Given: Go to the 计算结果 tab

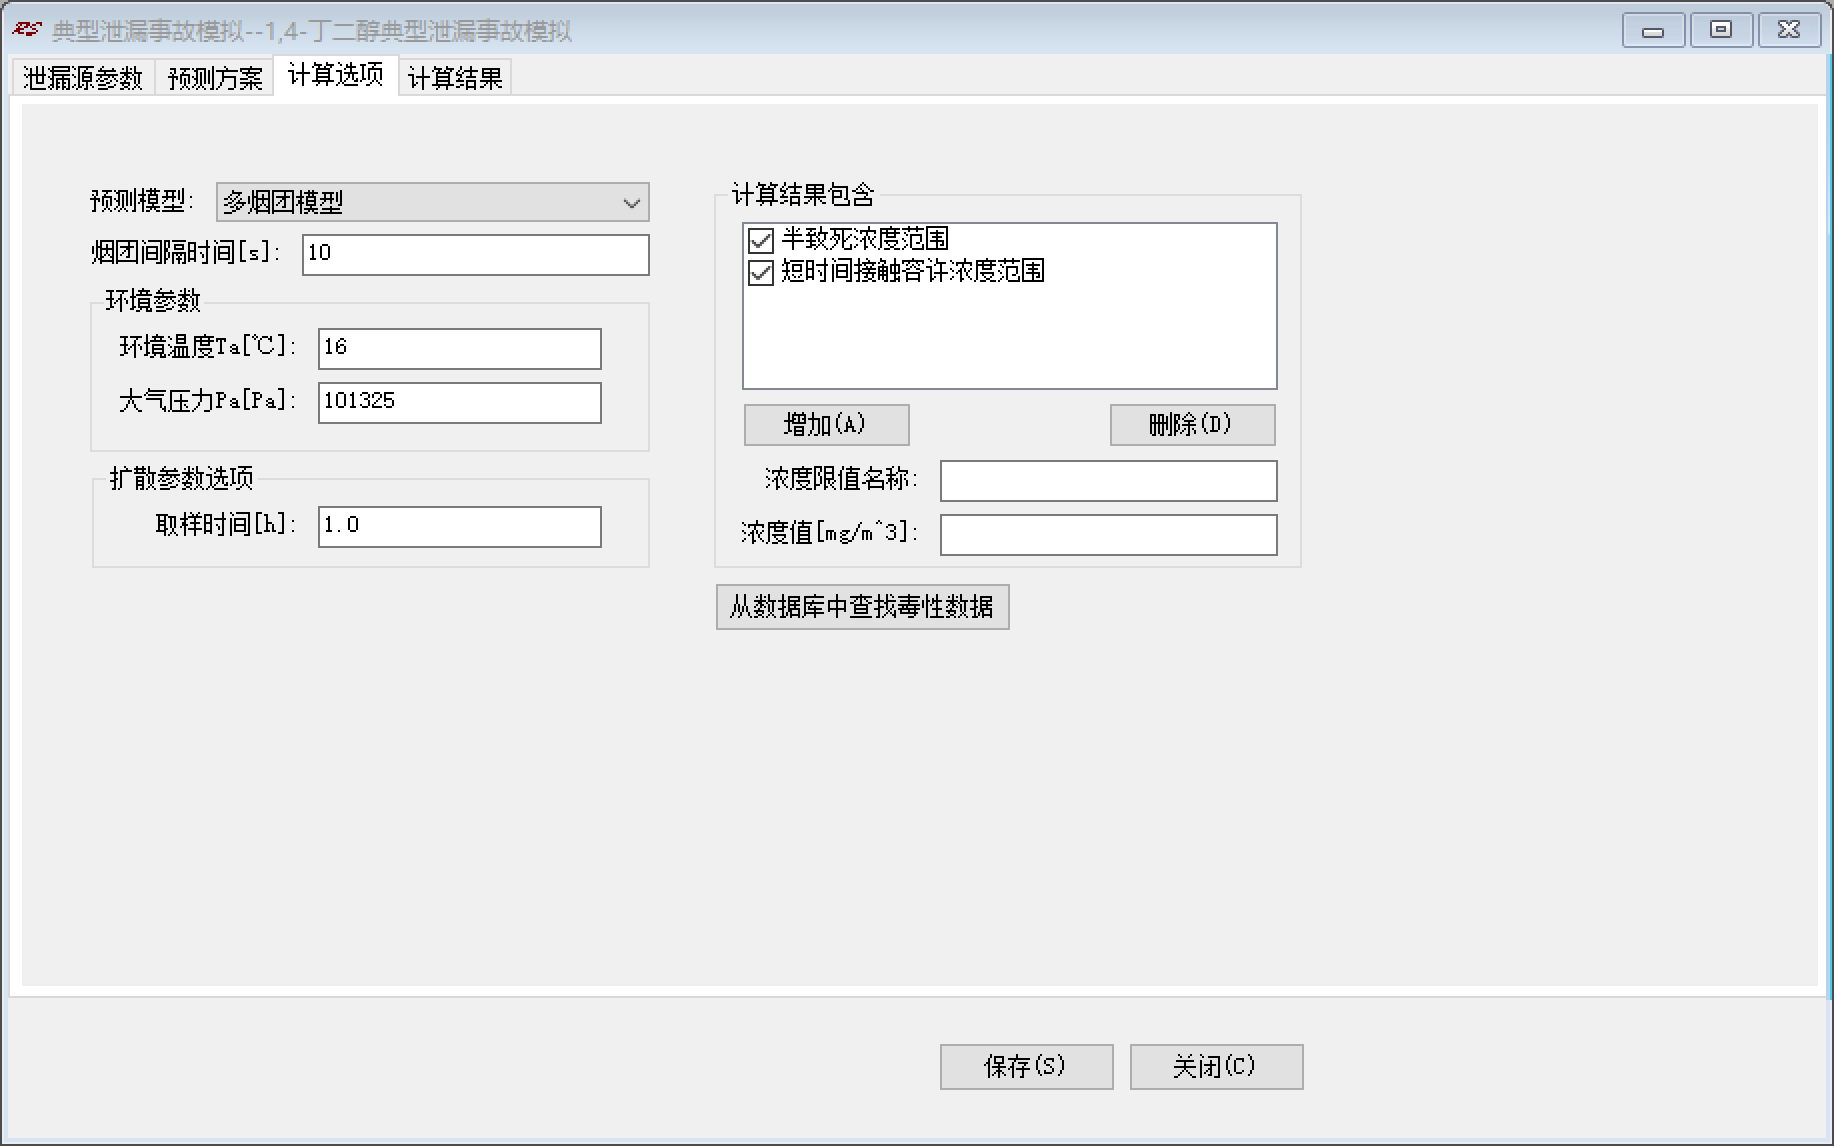Looking at the screenshot, I should click(455, 77).
